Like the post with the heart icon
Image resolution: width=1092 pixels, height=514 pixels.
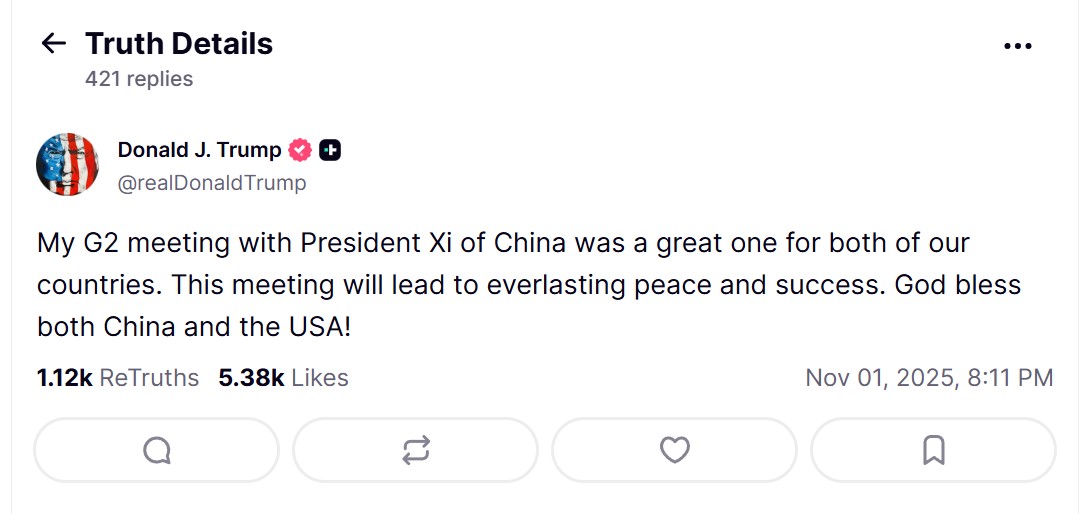(x=675, y=451)
